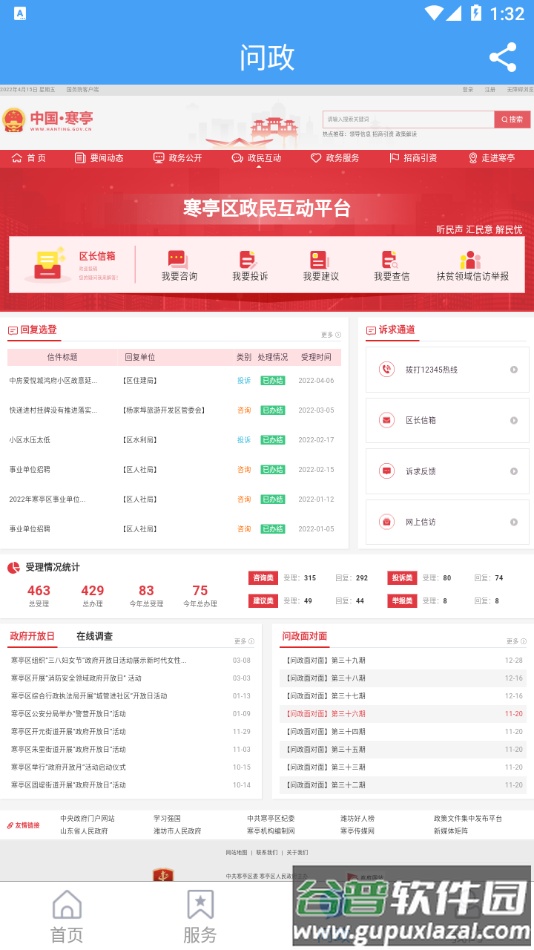Click the 我要咨询 icon
The height and width of the screenshot is (950, 534).
[x=178, y=259]
